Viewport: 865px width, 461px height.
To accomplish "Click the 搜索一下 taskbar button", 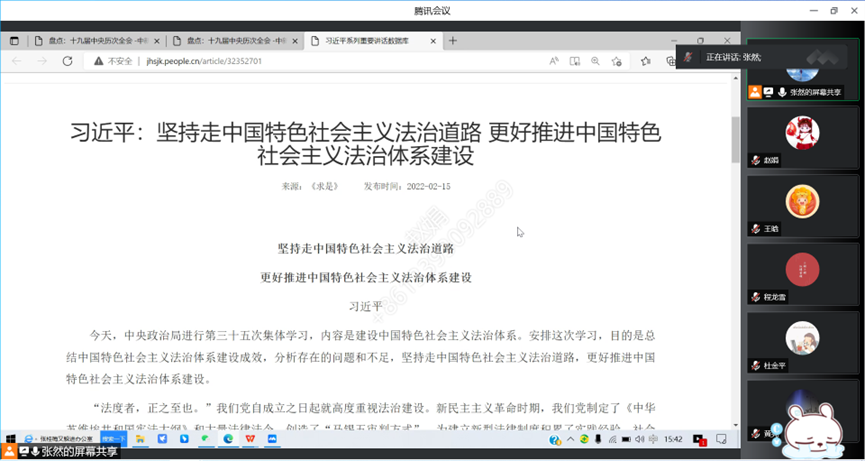I will 113,439.
